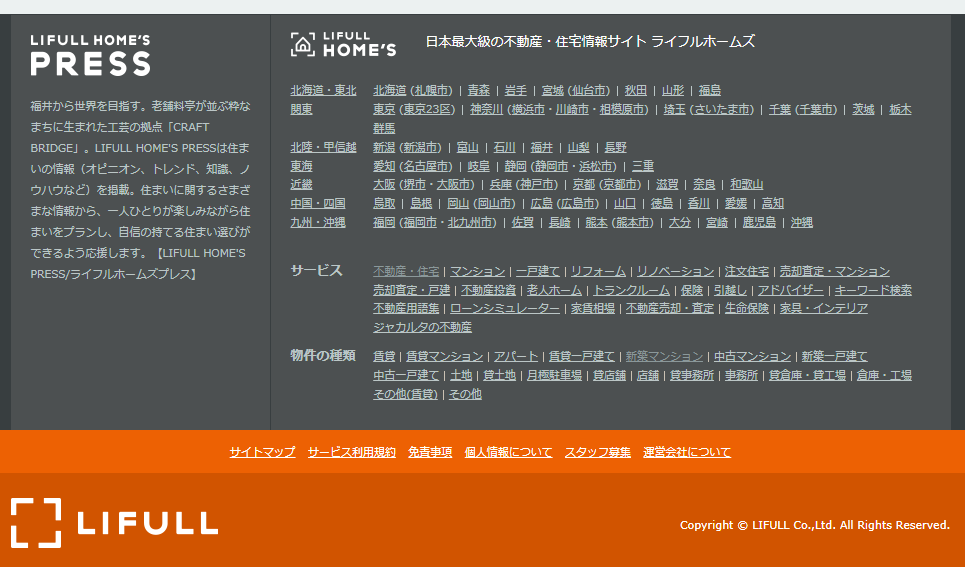Open the 中古マンション link
This screenshot has height=567, width=965.
click(x=752, y=356)
